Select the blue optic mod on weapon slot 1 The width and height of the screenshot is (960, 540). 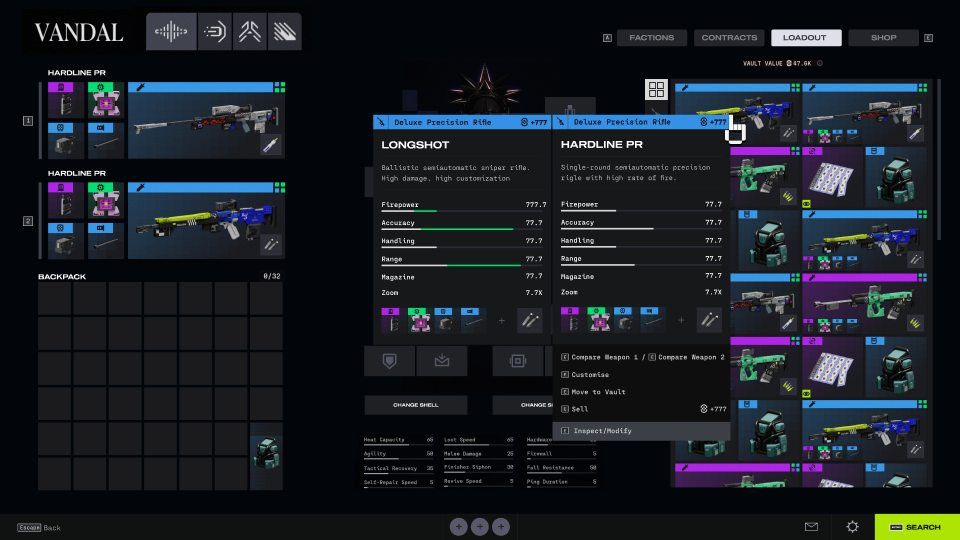pos(65,140)
